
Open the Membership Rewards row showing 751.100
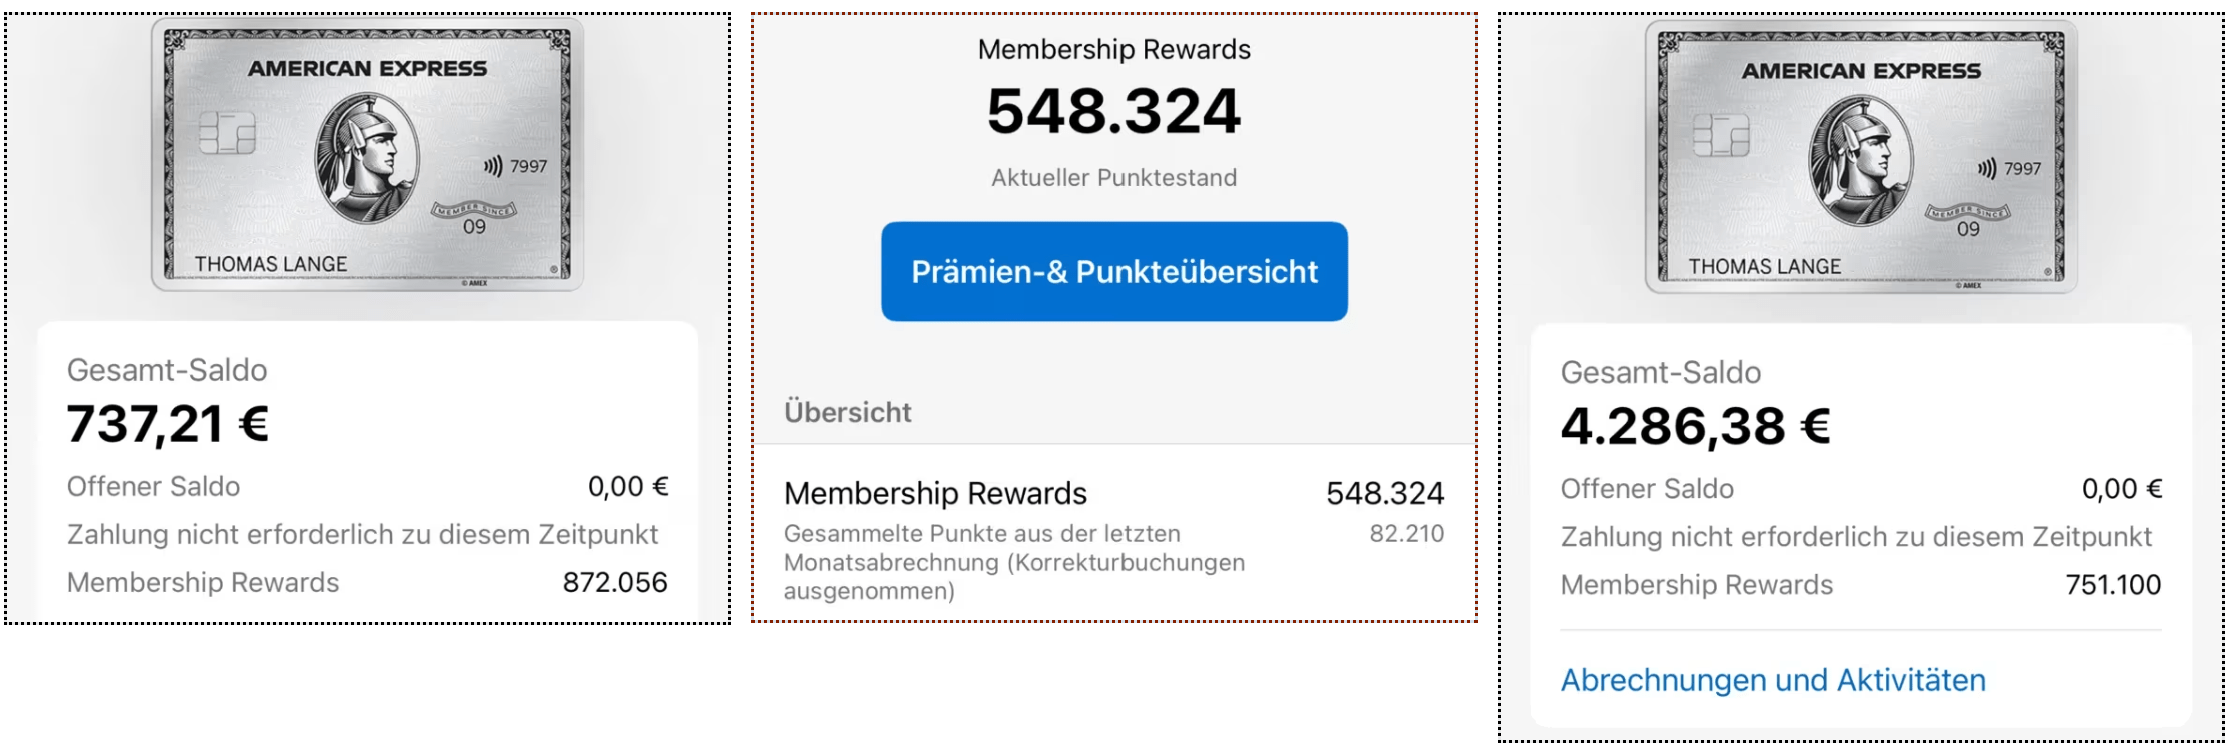pyautogui.click(x=1860, y=584)
